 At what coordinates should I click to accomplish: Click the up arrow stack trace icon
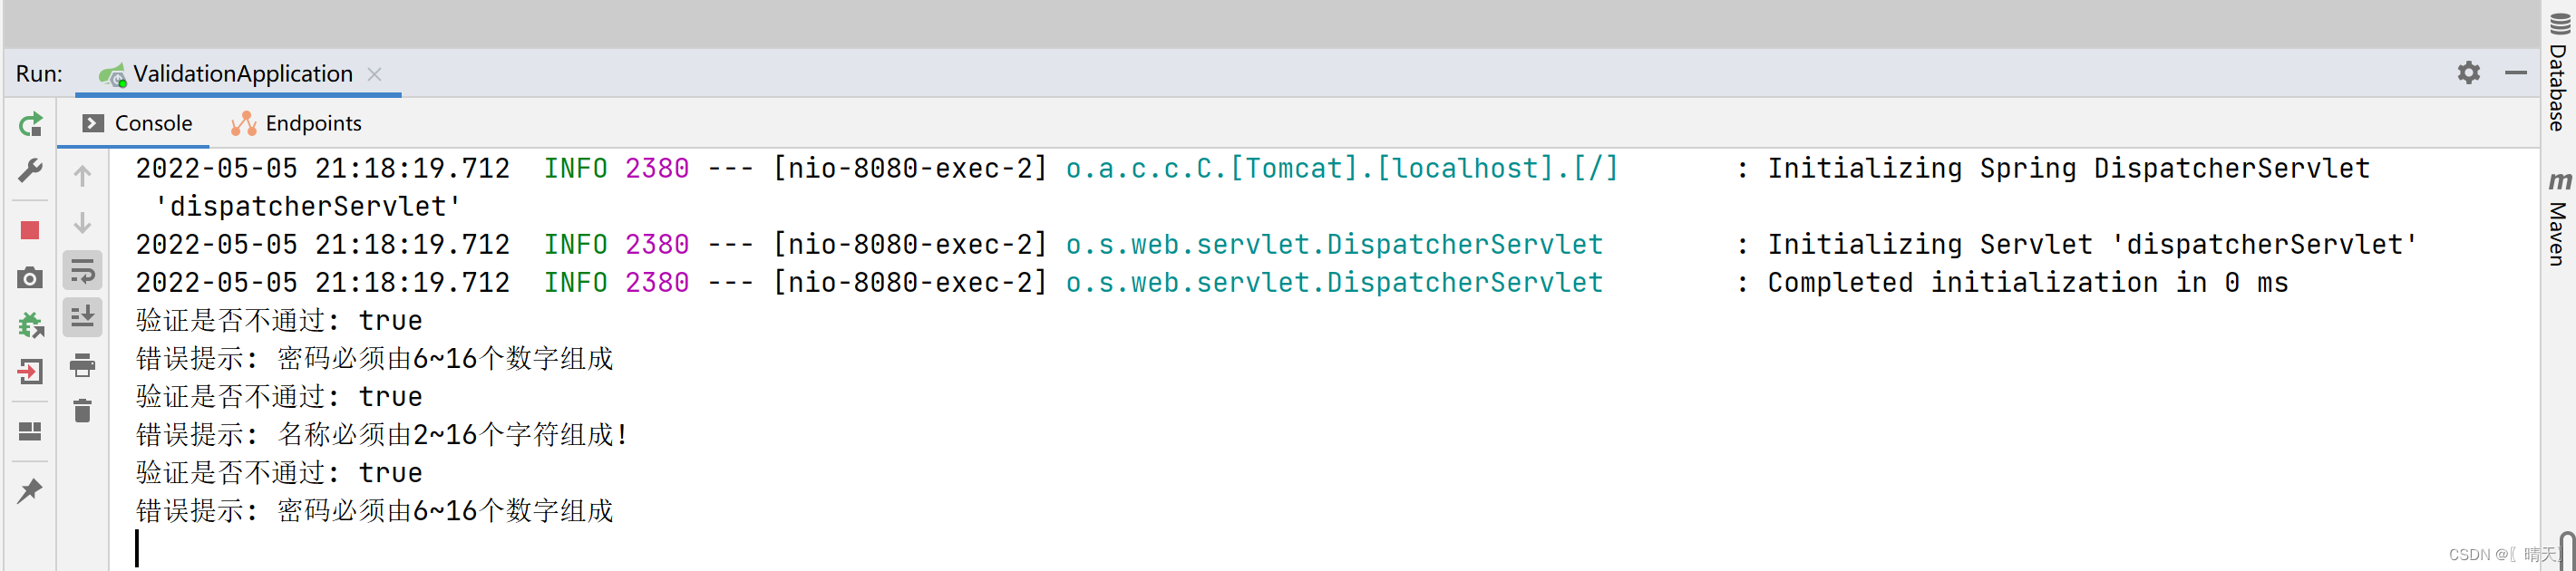point(83,176)
